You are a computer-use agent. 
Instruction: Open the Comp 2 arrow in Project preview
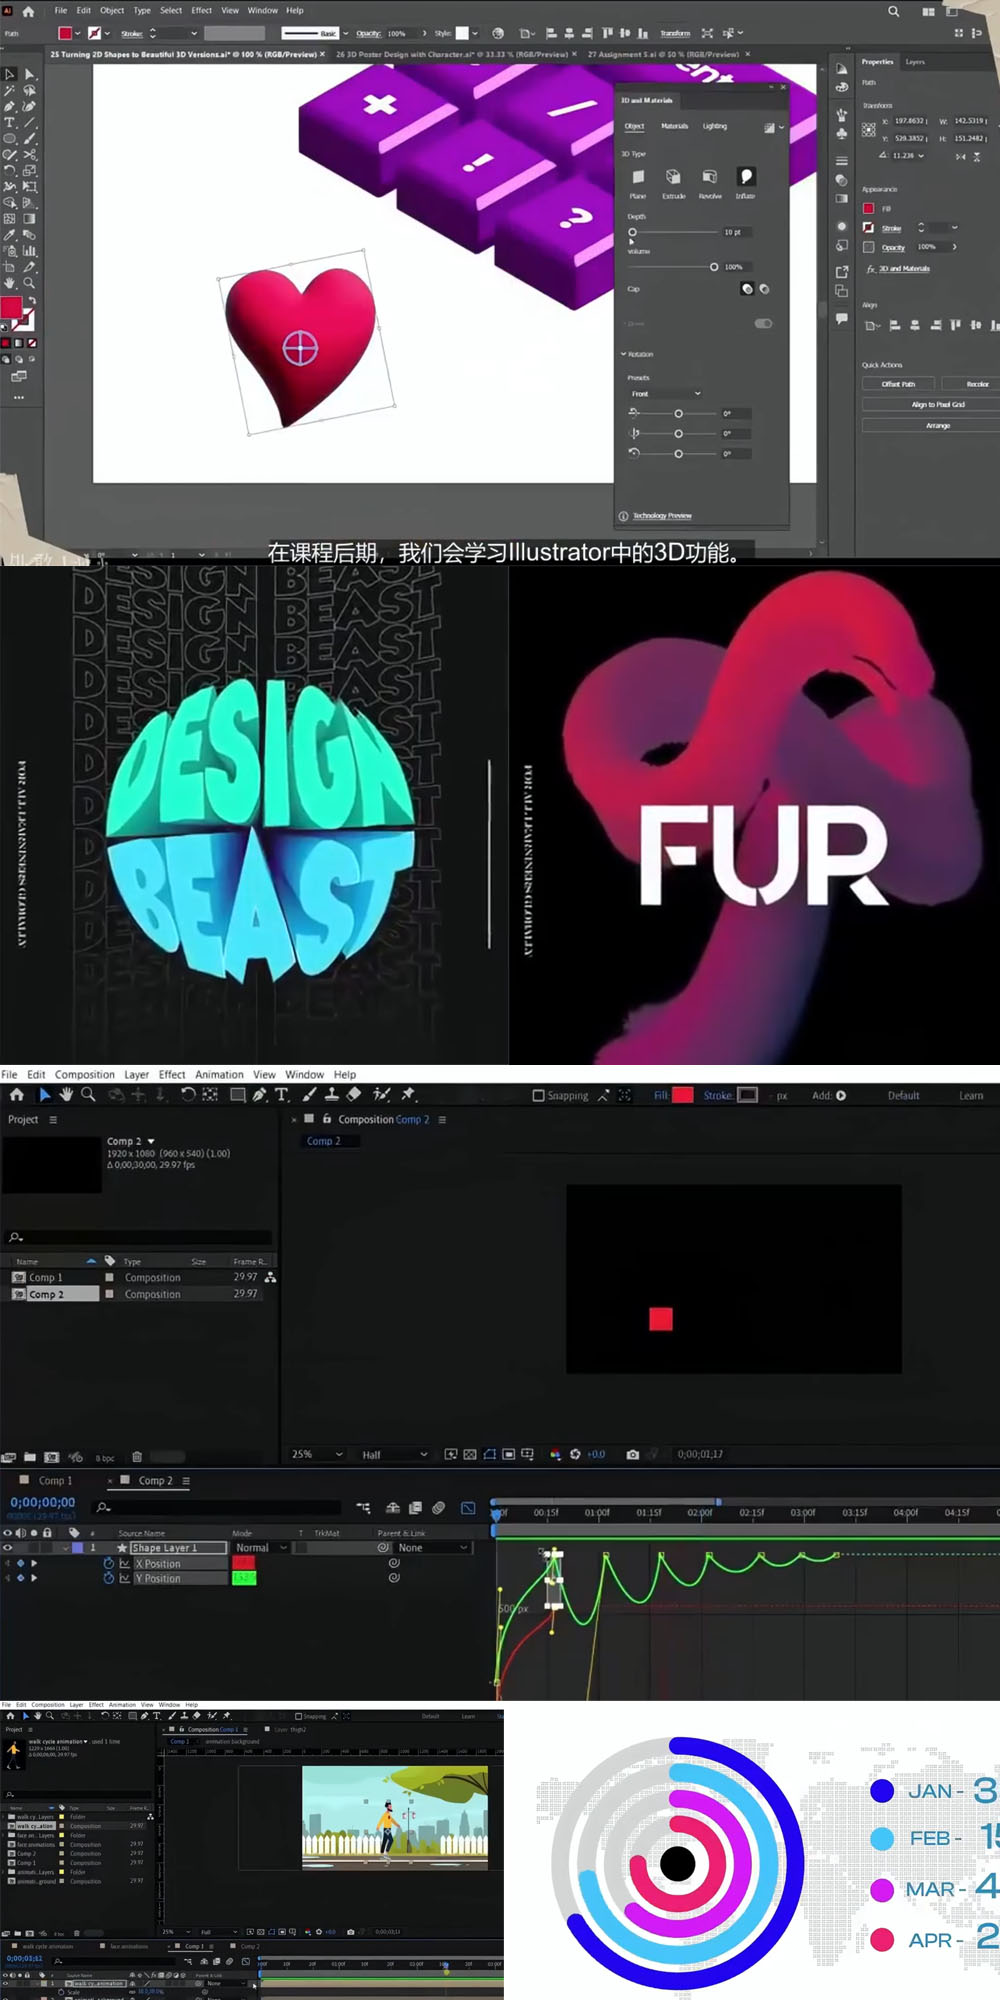tap(151, 1141)
